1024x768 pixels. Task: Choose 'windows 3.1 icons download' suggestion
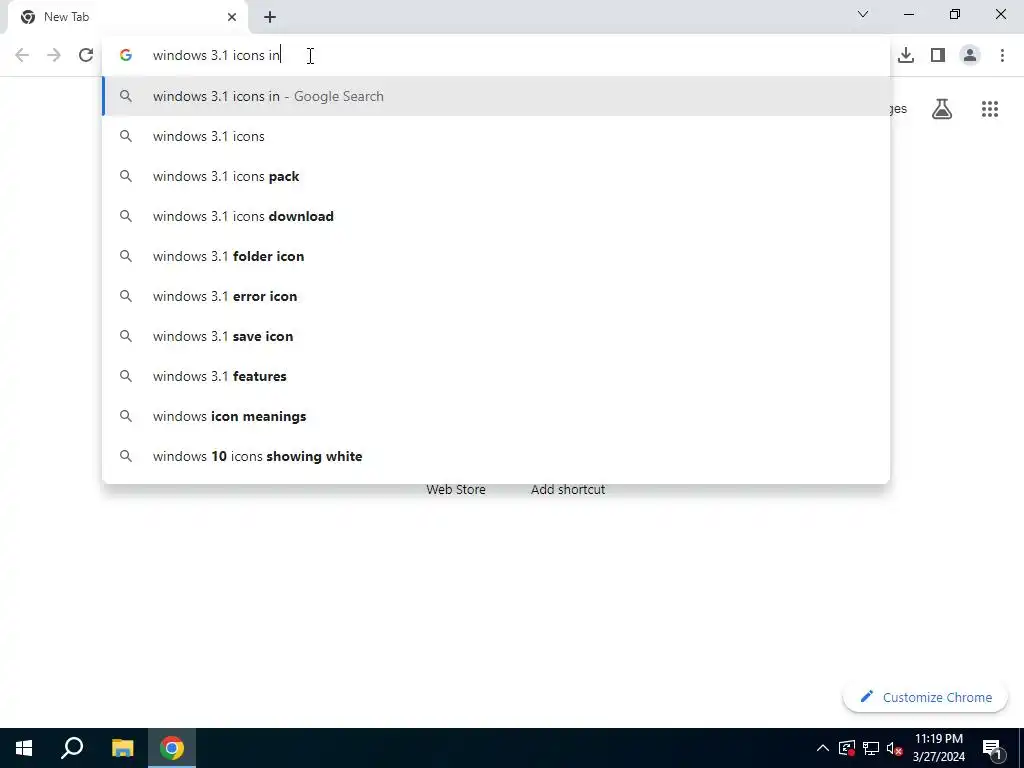pos(496,216)
